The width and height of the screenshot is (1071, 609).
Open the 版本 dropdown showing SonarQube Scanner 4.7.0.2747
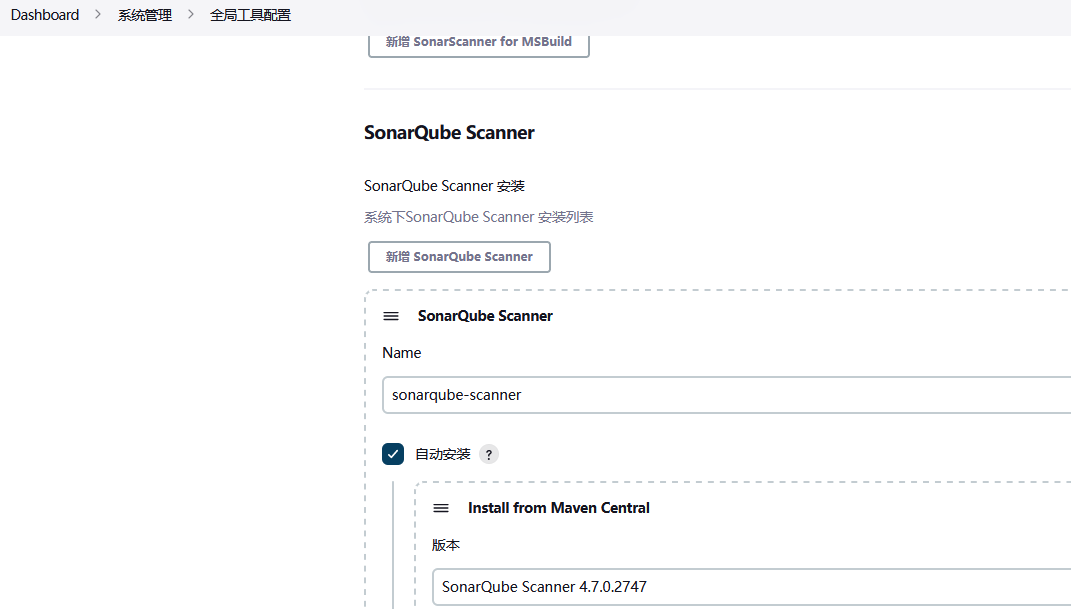tap(750, 587)
